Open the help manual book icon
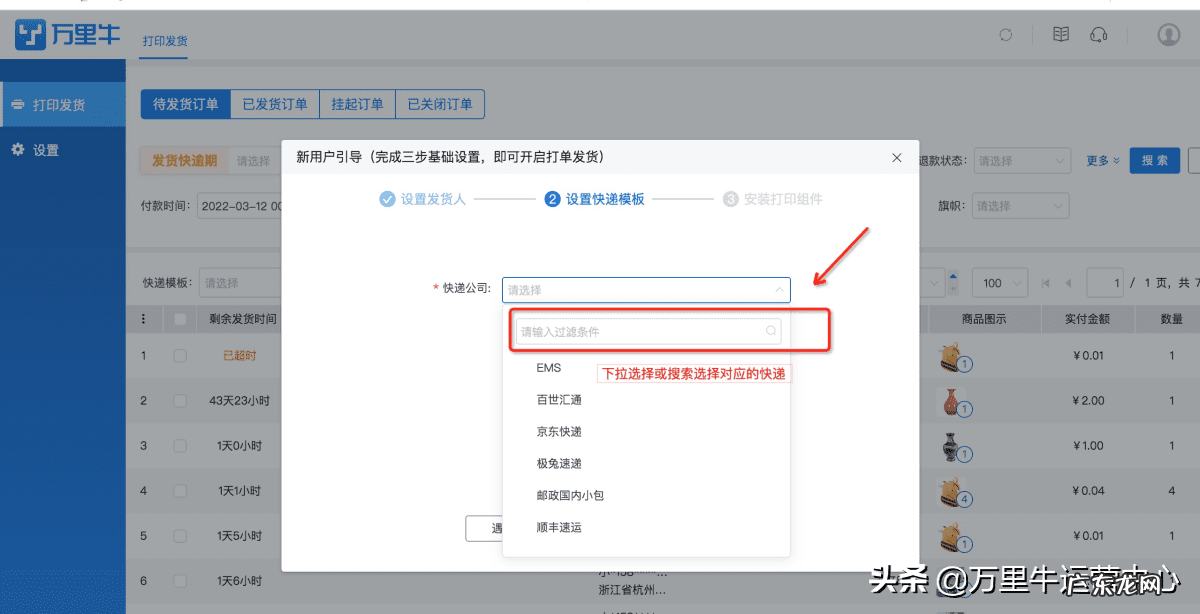Screen dimensions: 1200x614 1060,33
